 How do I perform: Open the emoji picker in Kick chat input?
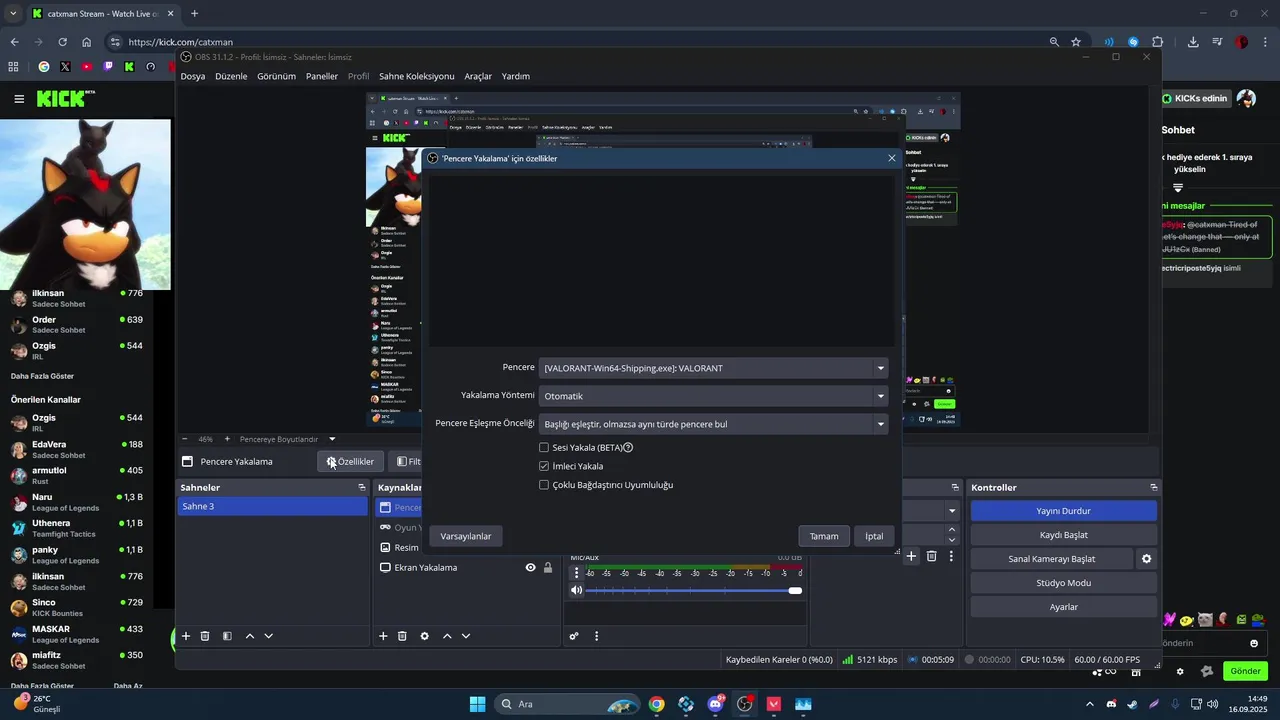click(1254, 643)
